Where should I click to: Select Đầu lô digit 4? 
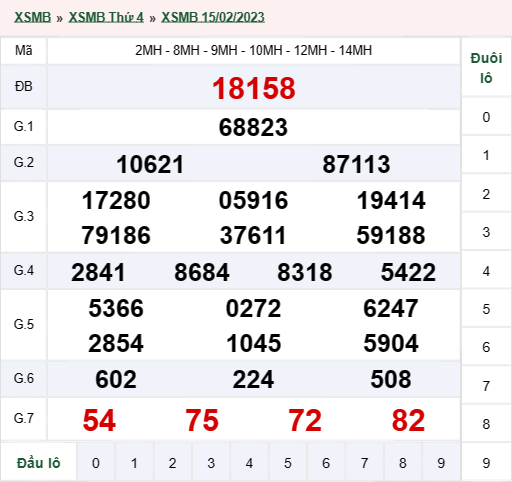(249, 463)
